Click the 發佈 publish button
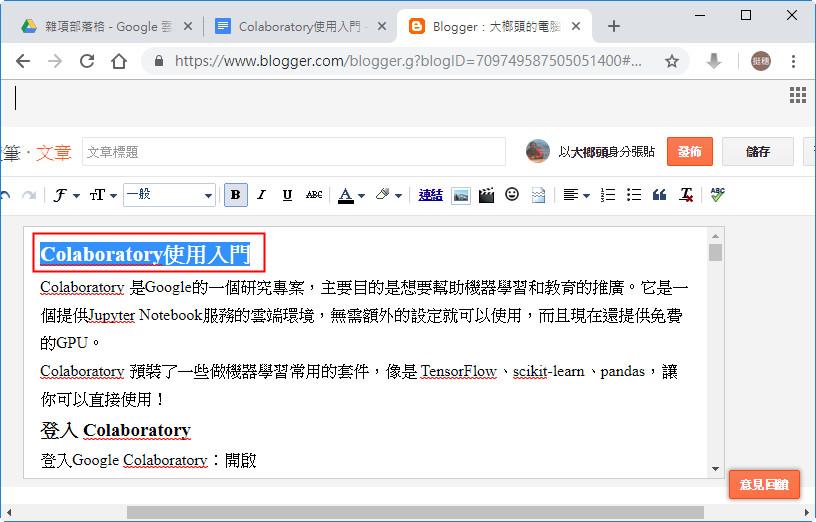This screenshot has width=816, height=522. click(x=690, y=151)
